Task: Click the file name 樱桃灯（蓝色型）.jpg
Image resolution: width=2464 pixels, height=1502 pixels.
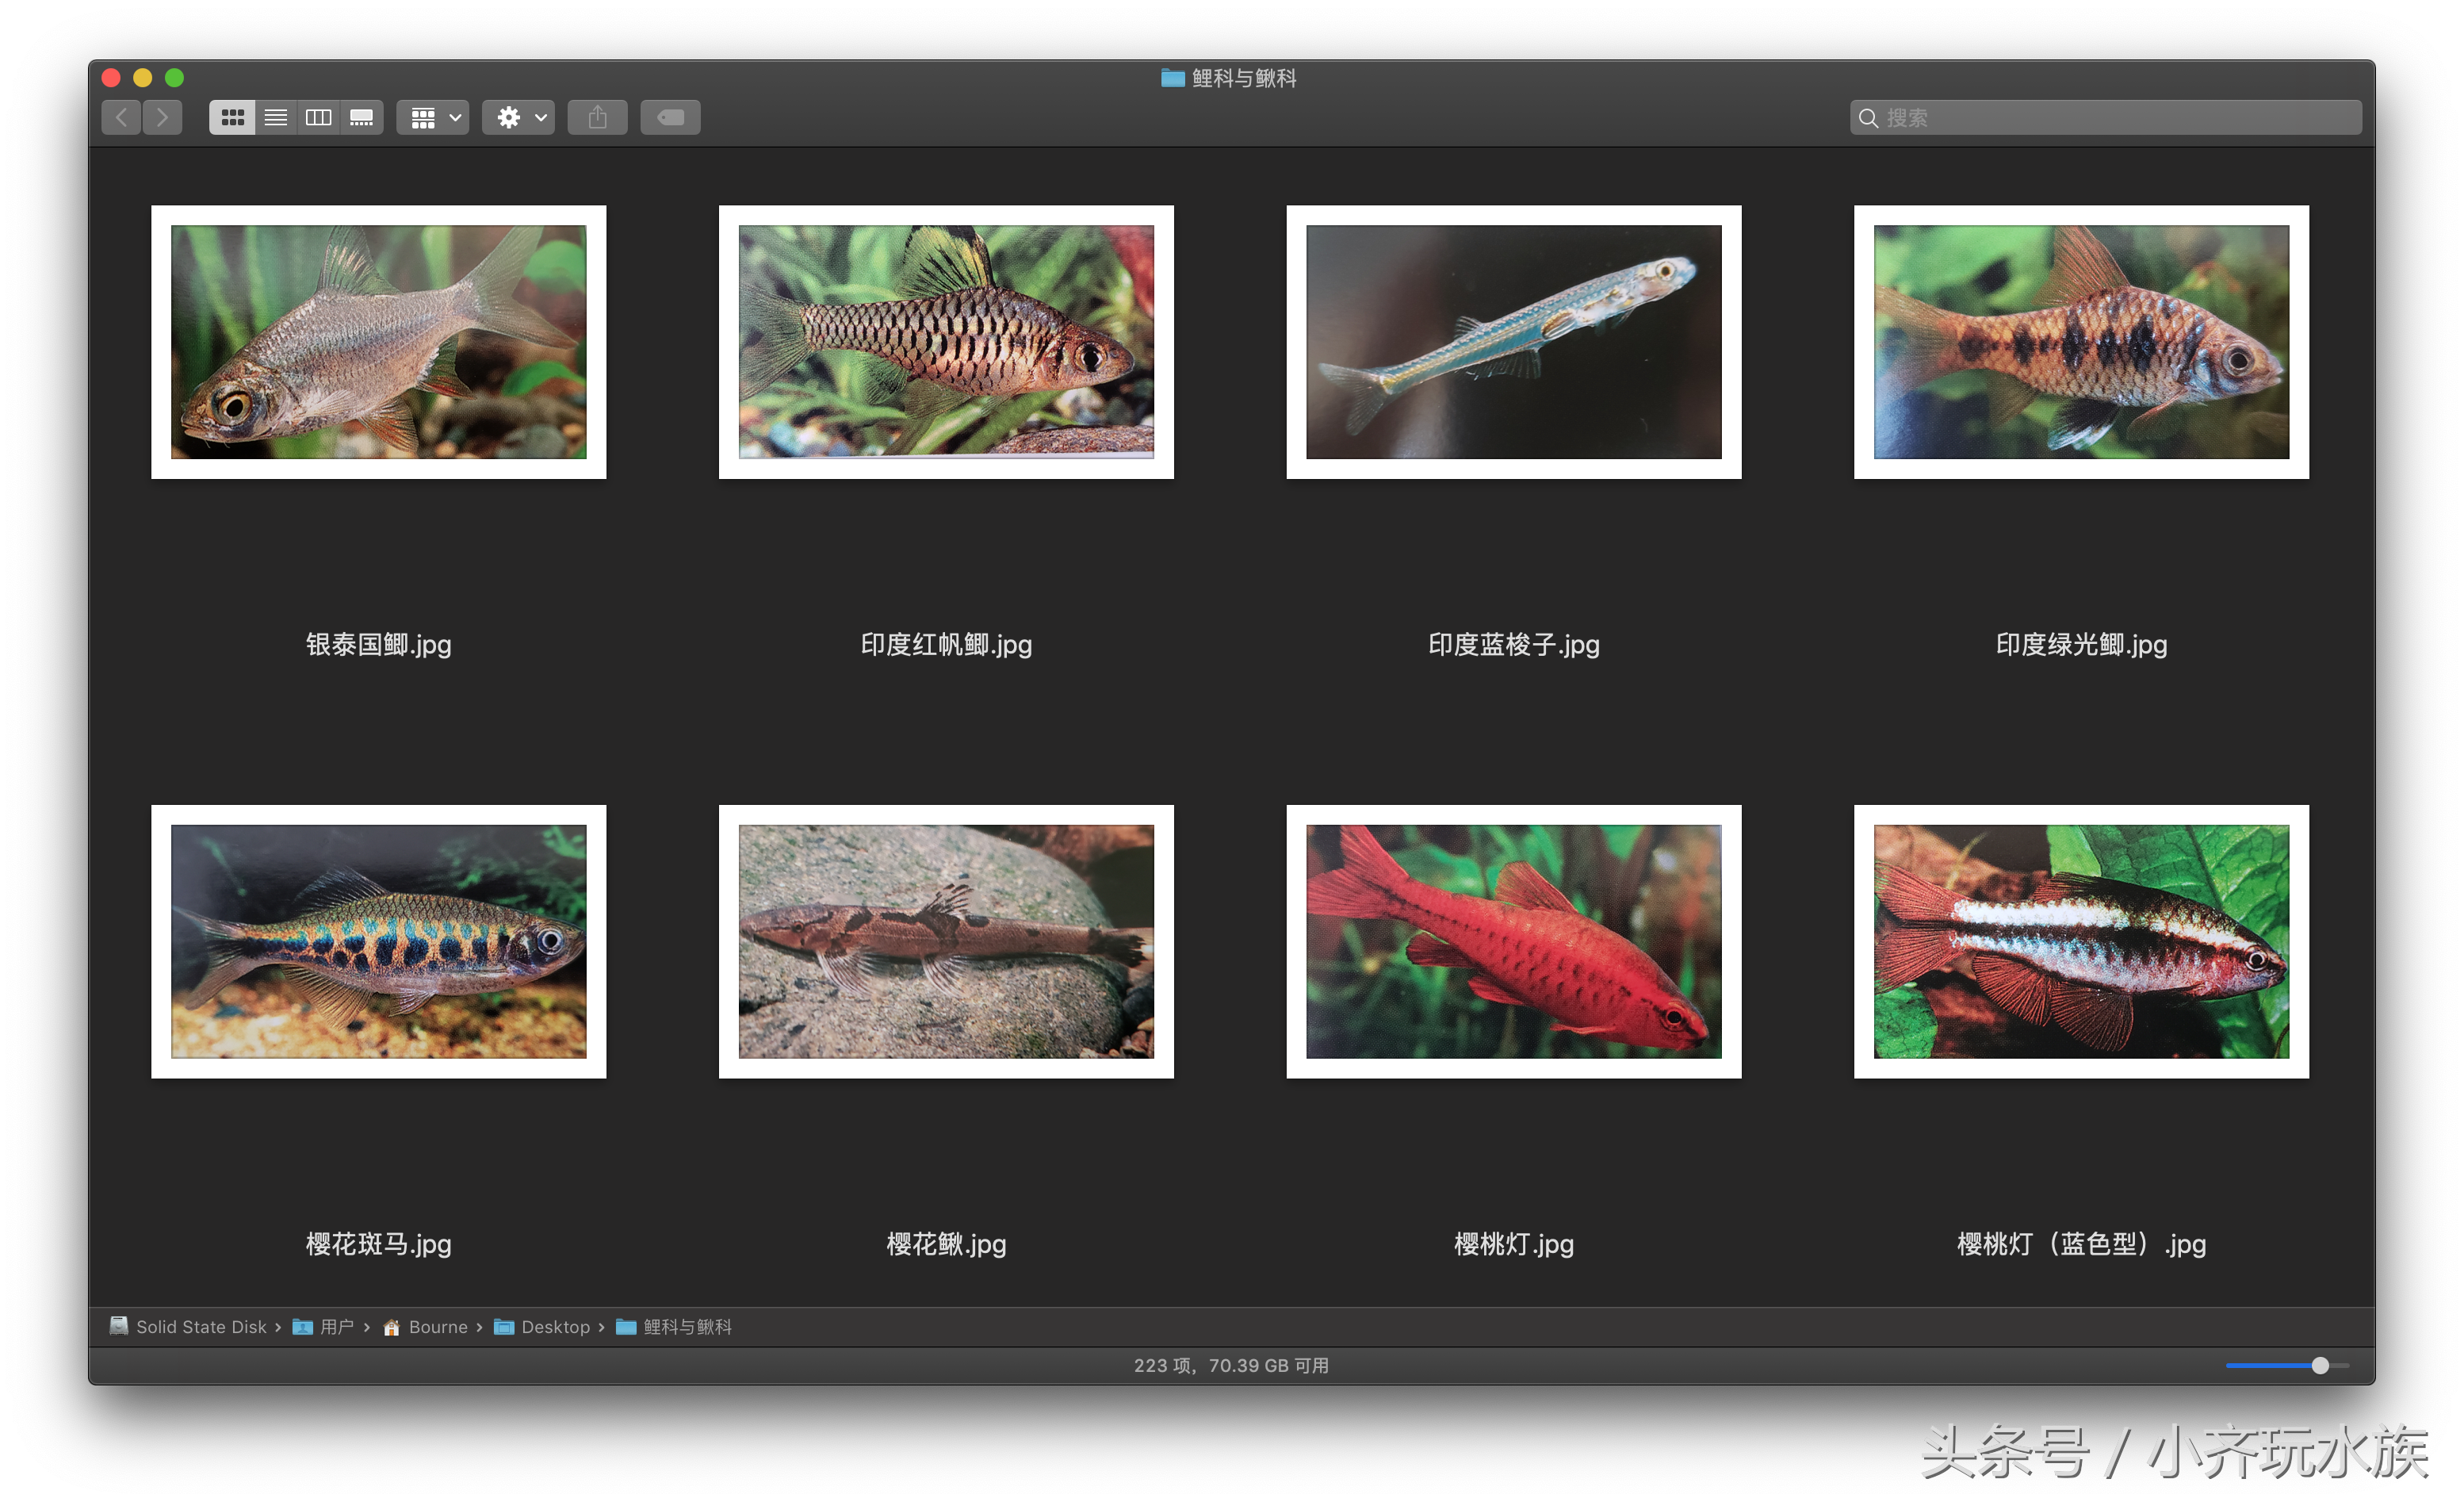Action: coord(2082,1245)
